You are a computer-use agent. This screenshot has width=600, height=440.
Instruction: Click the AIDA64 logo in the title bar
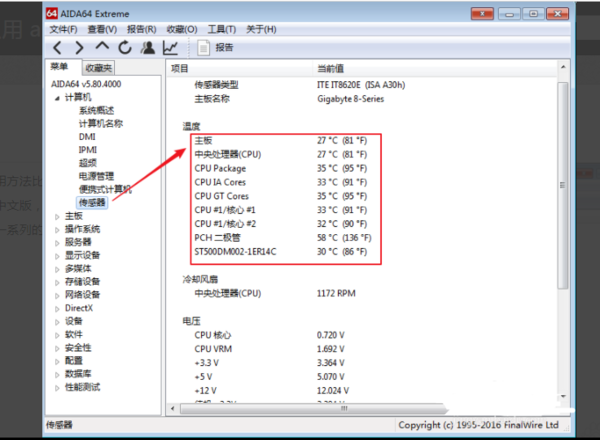tap(51, 13)
